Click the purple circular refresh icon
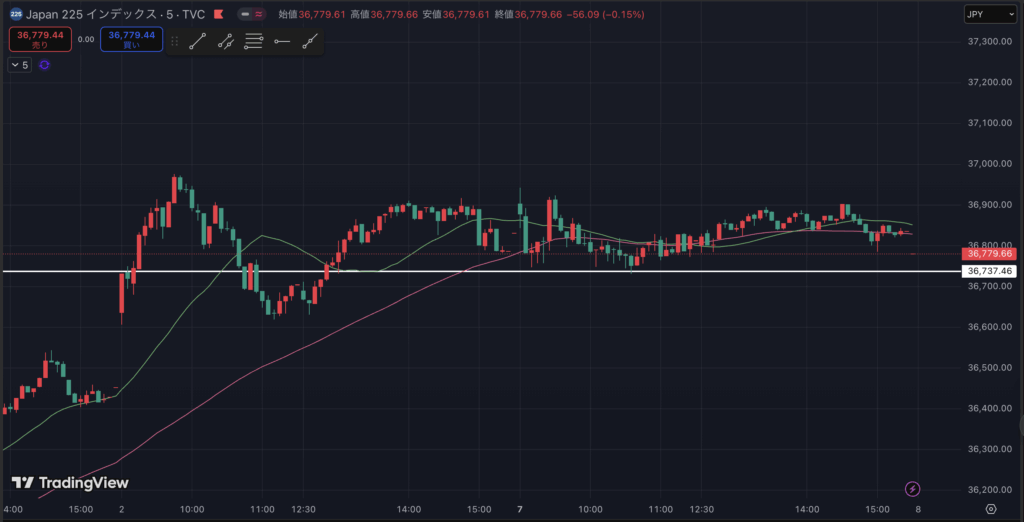This screenshot has width=1024, height=522. (44, 65)
